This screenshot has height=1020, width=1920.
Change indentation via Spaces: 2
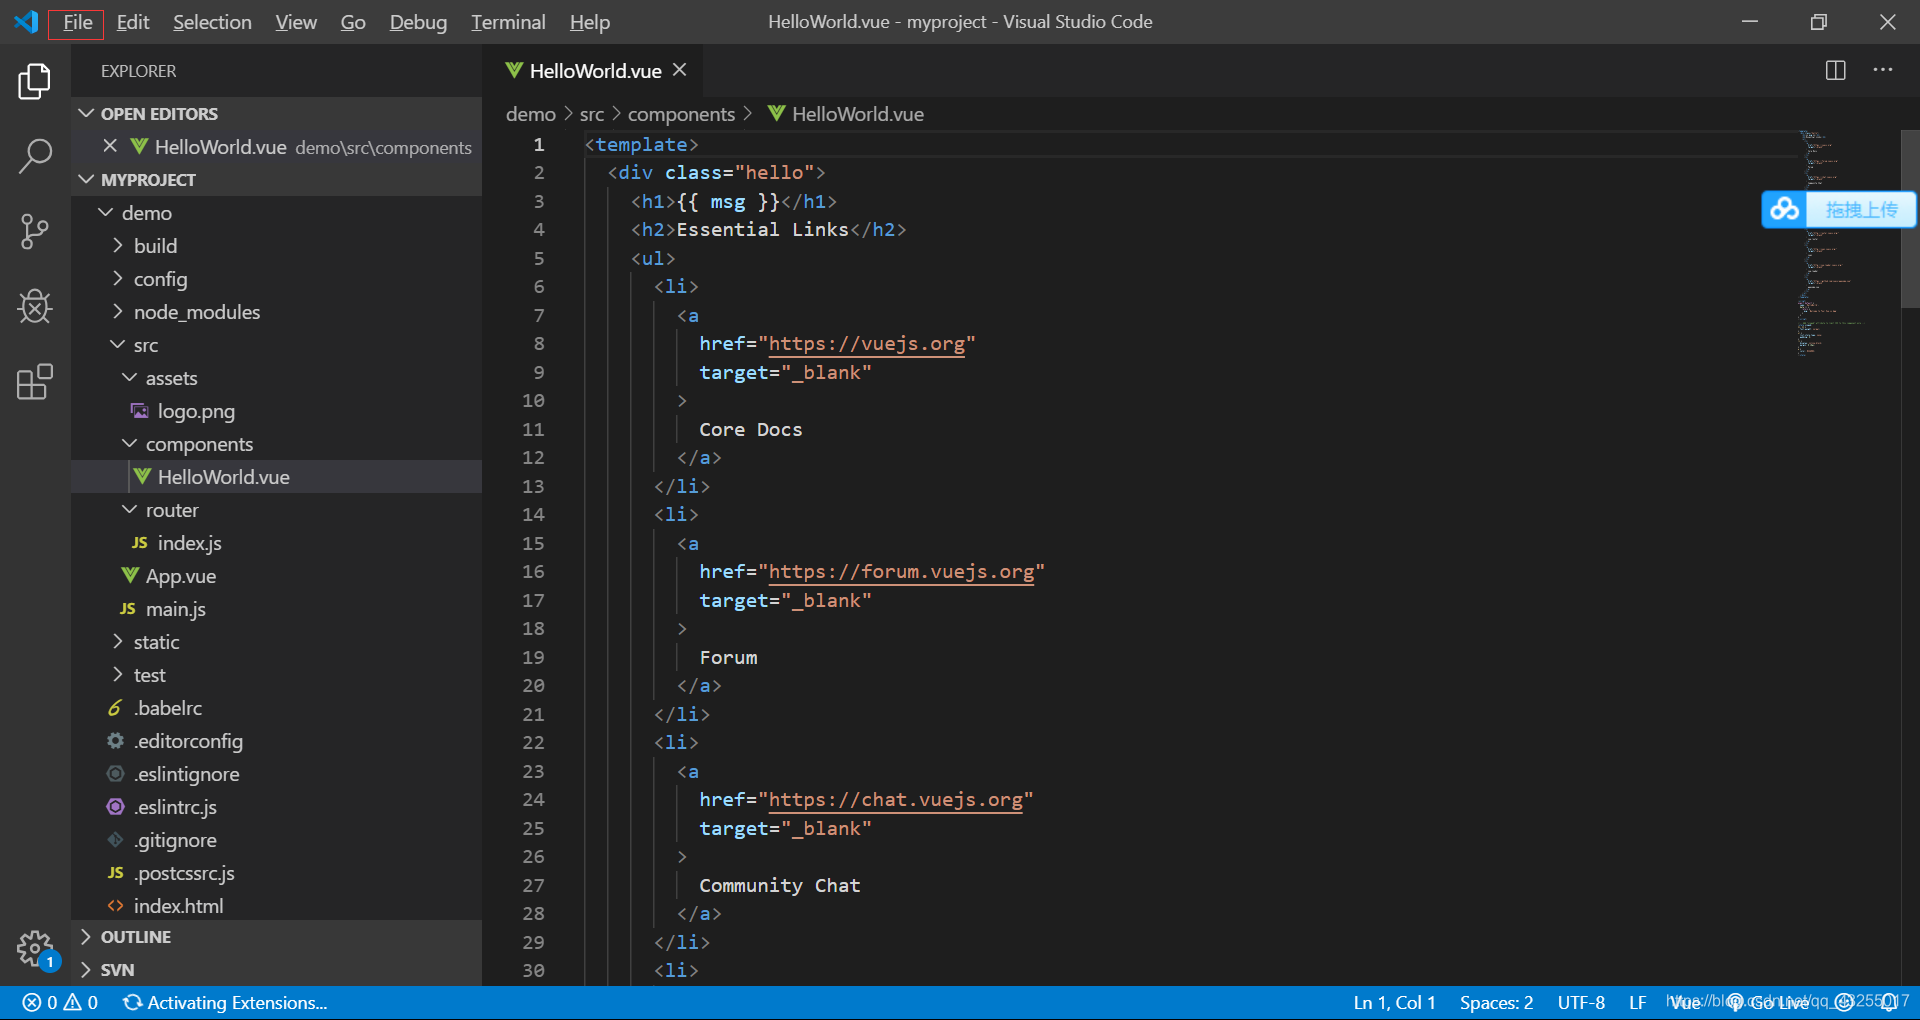[x=1496, y=1002]
